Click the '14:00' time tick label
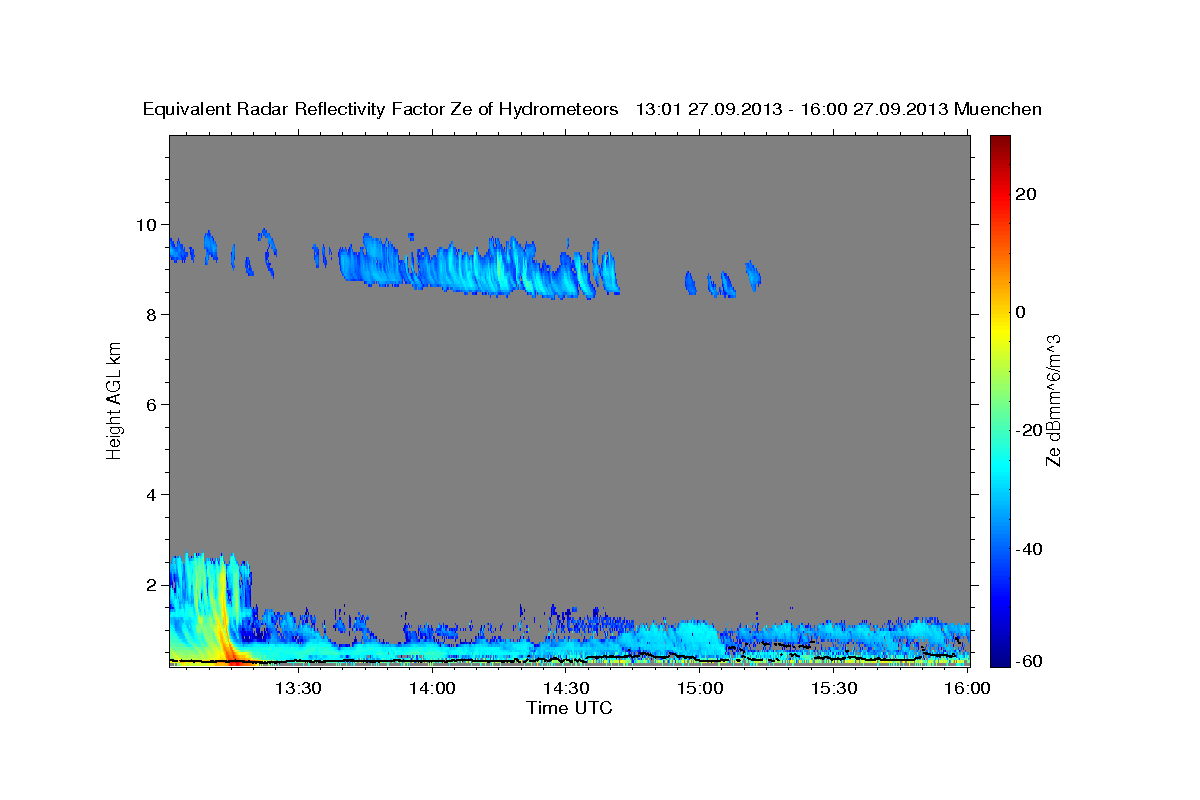Image resolution: width=1200 pixels, height=800 pixels. (x=432, y=688)
